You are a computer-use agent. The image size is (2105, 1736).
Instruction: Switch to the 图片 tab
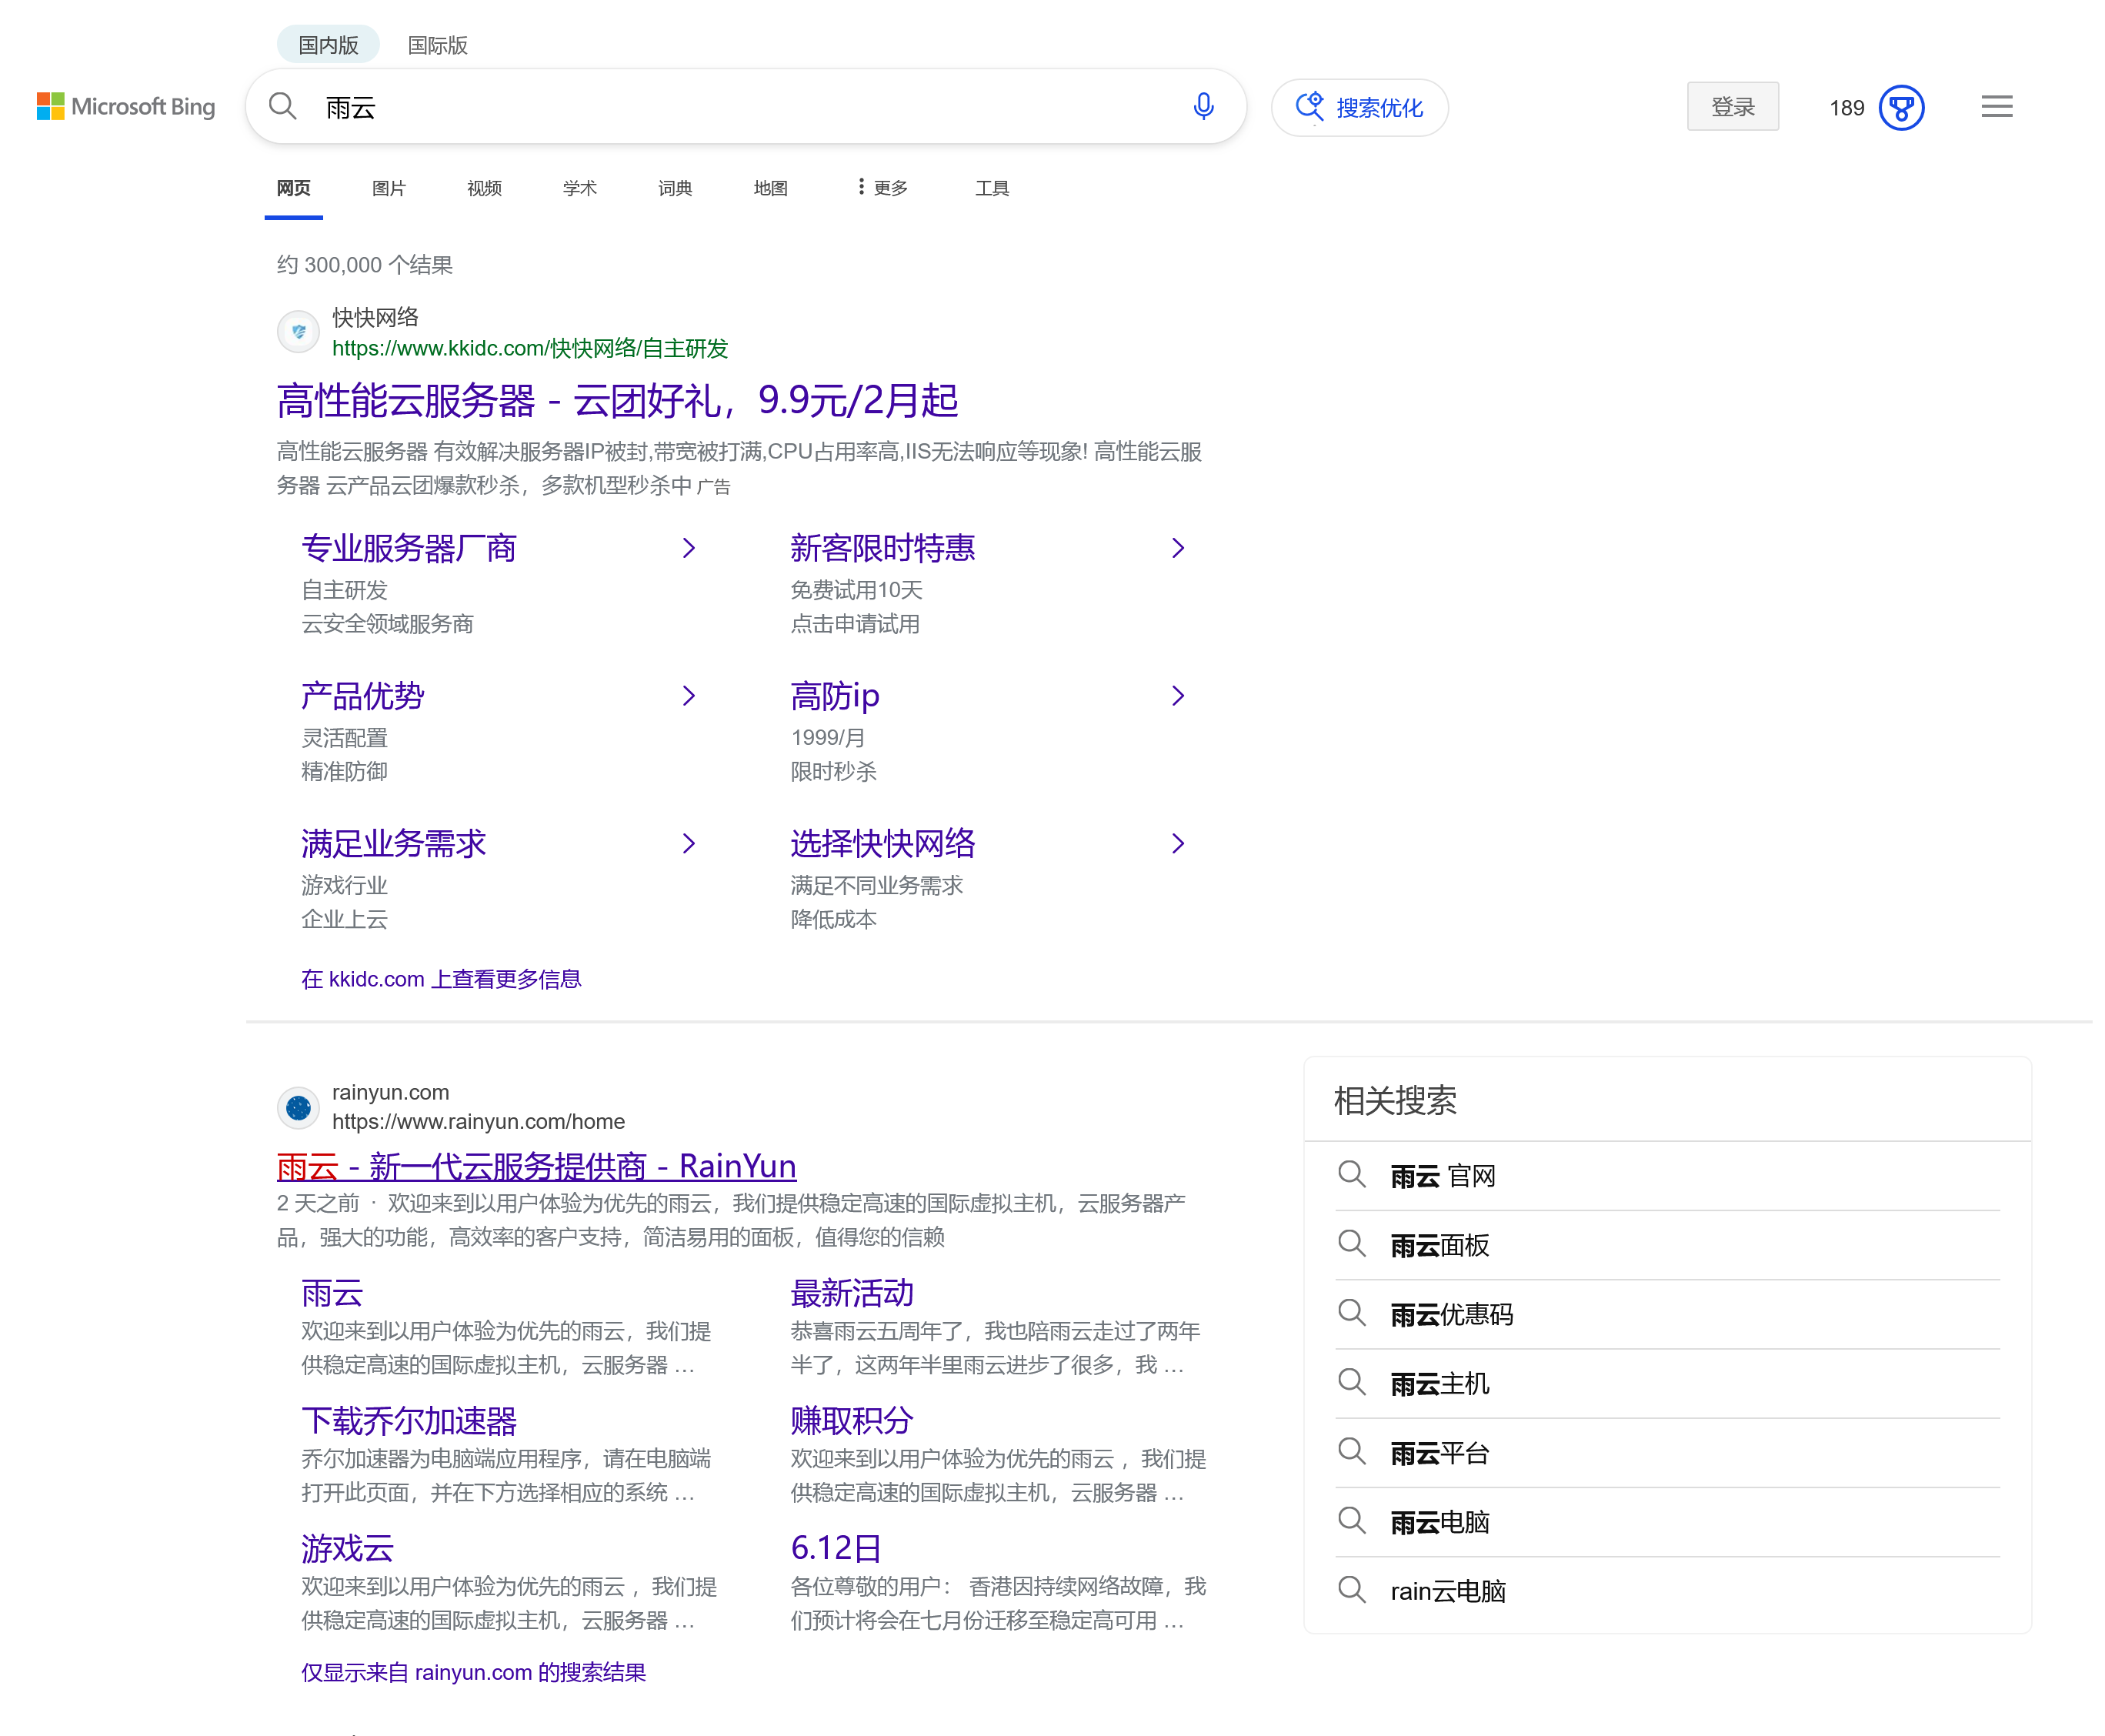tap(388, 188)
